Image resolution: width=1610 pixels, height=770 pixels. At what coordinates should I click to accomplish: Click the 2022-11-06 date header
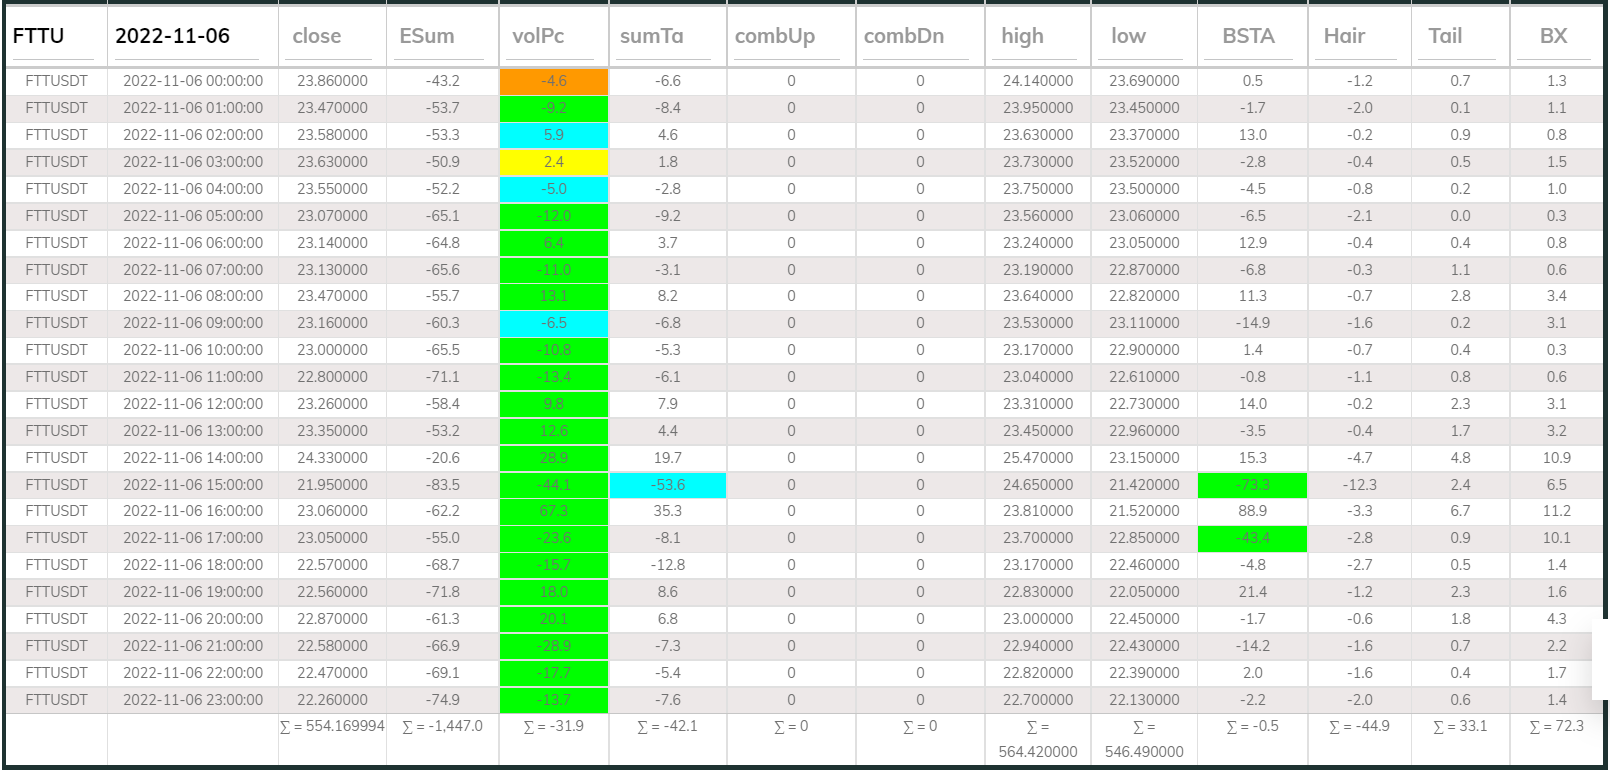tap(172, 36)
